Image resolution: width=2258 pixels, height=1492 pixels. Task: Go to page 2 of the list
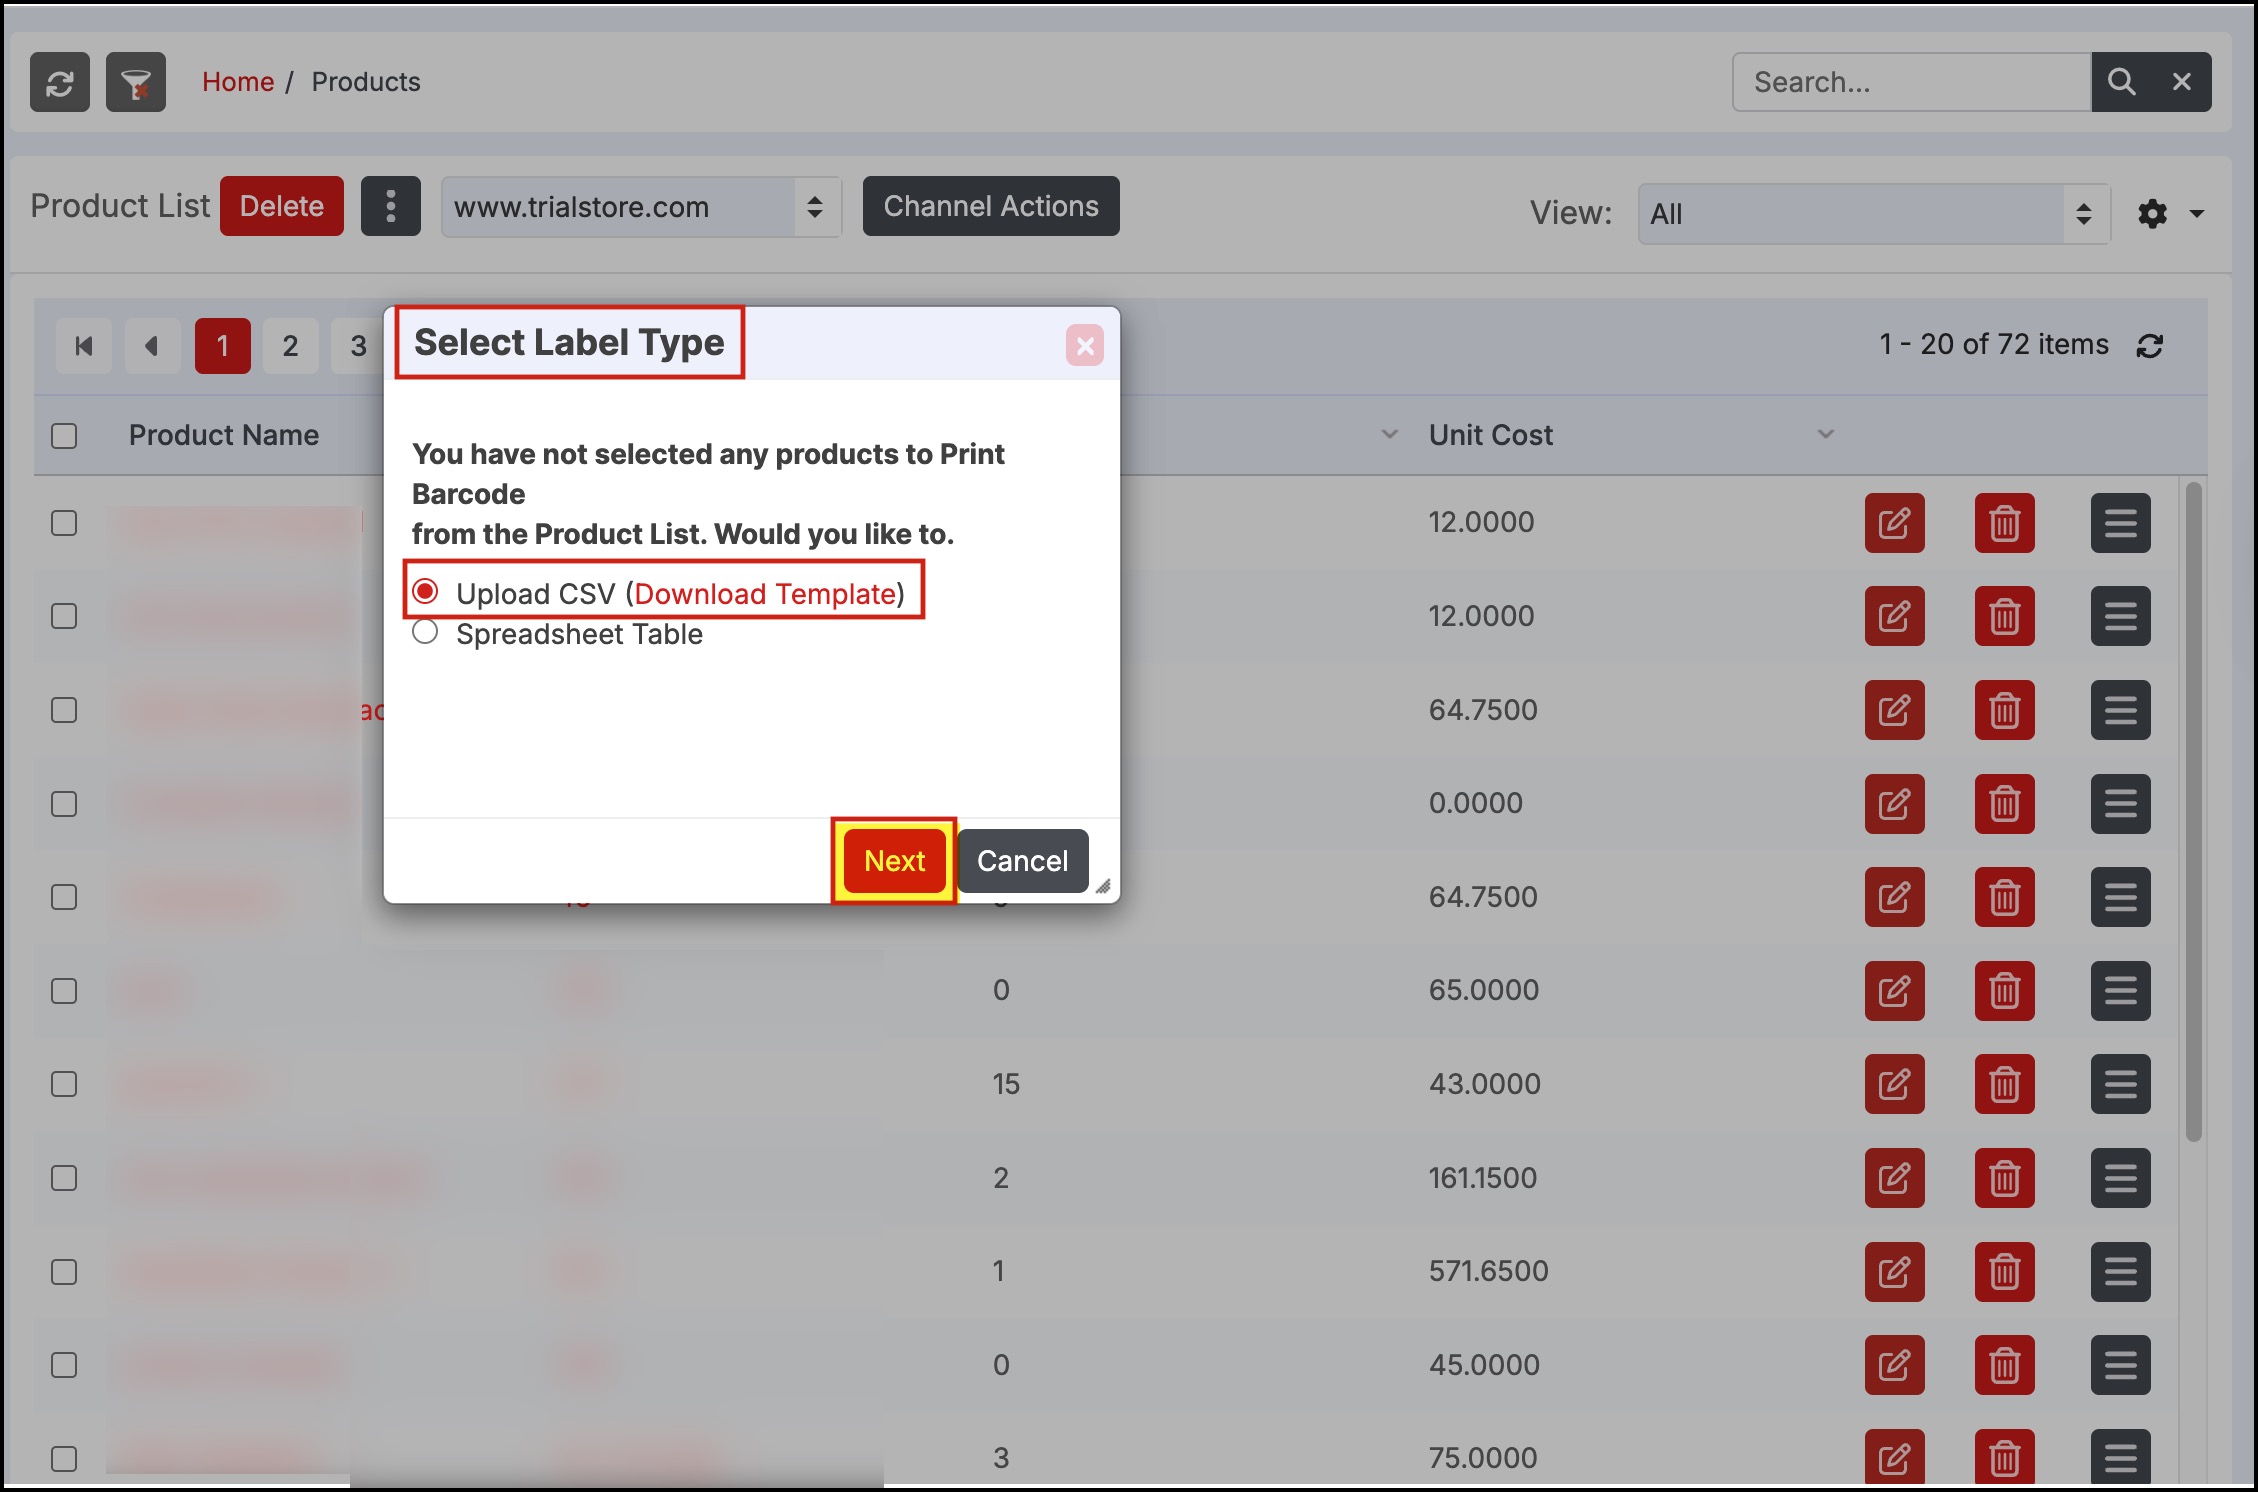tap(290, 346)
